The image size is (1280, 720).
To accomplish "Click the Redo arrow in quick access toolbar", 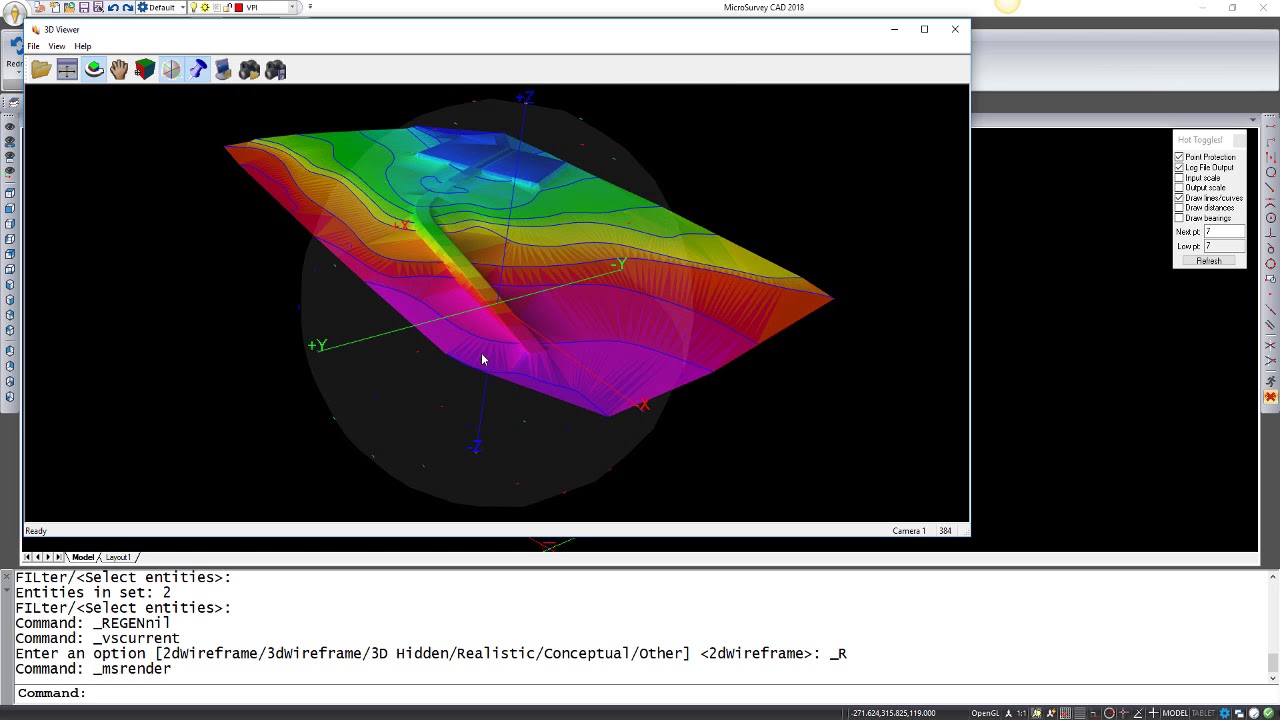I will click(127, 7).
